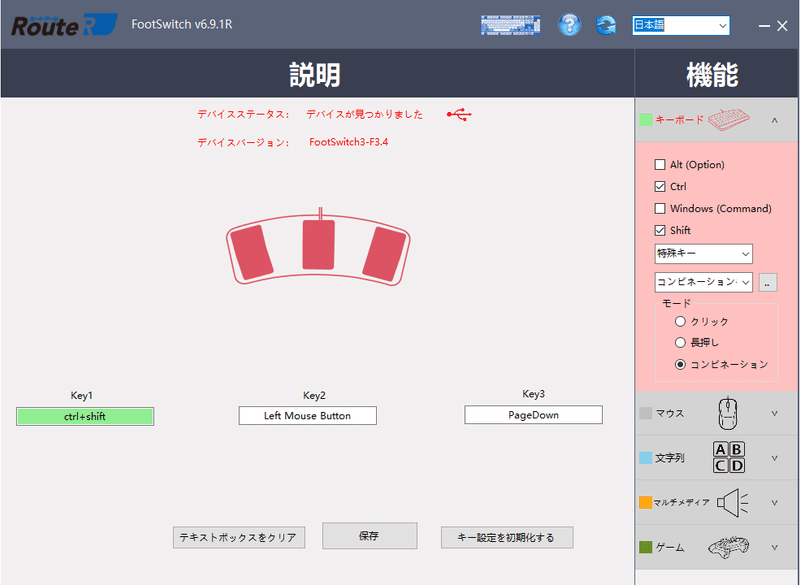
Task: Click the gamepad icon for ゲーム
Action: (729, 547)
